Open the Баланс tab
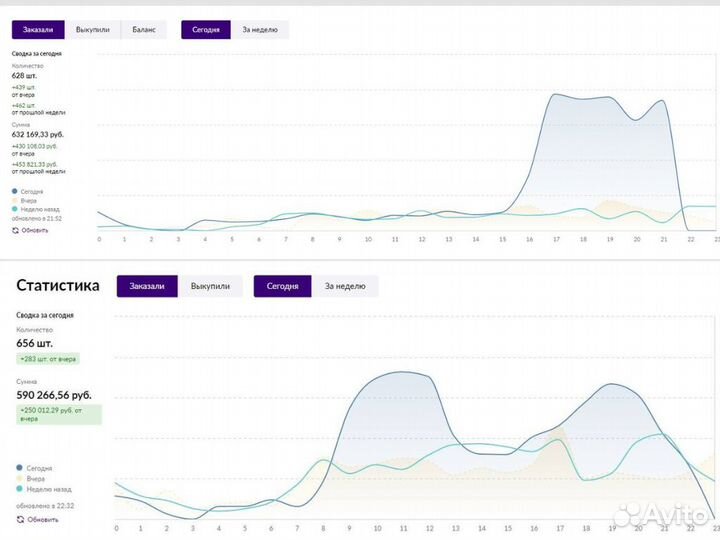The height and width of the screenshot is (540, 720). (144, 30)
